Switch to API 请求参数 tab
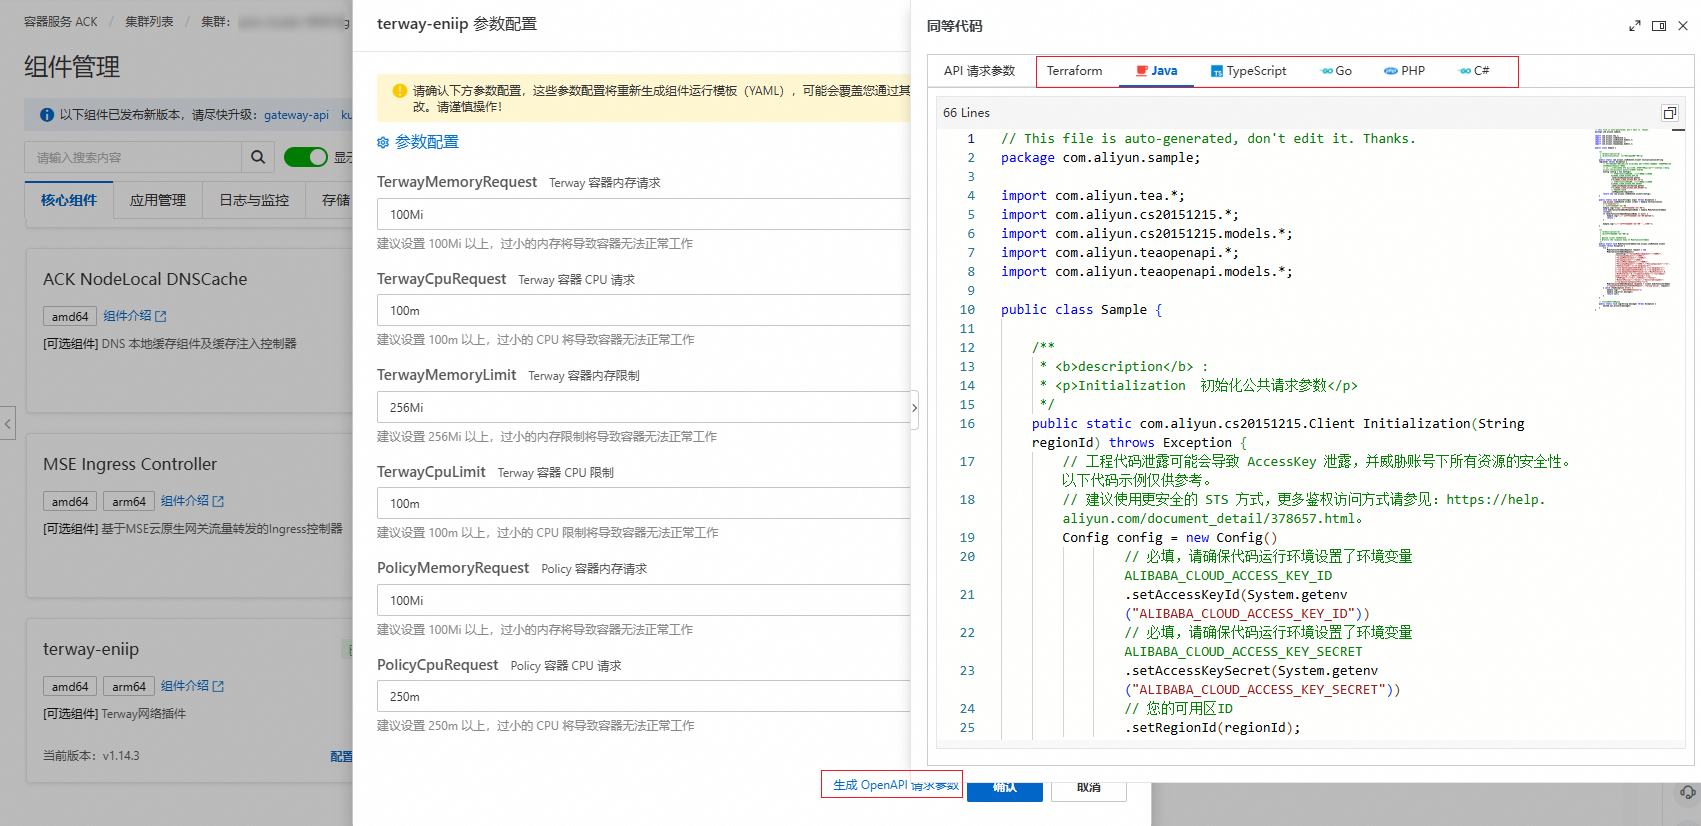 pos(979,71)
